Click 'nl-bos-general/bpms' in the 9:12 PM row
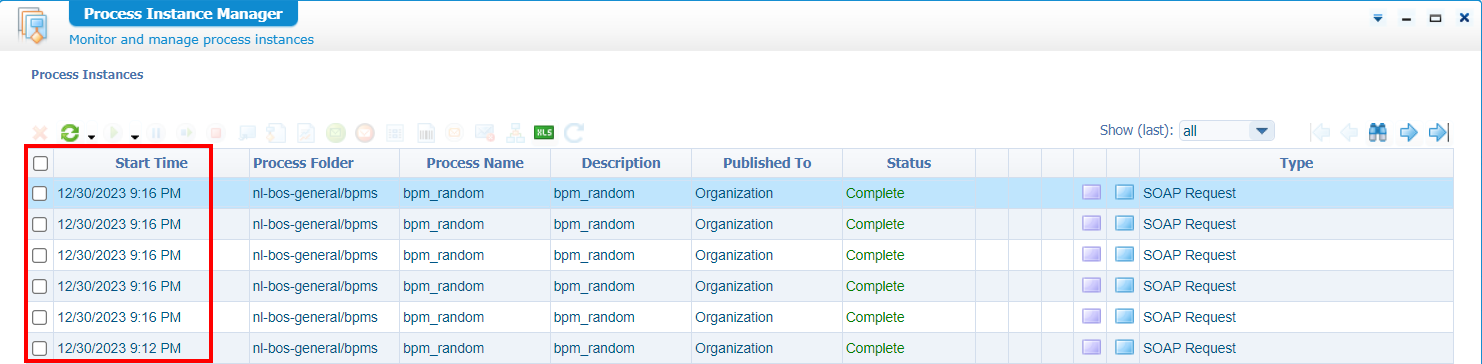Viewport: 1482px width, 364px height. (x=315, y=348)
